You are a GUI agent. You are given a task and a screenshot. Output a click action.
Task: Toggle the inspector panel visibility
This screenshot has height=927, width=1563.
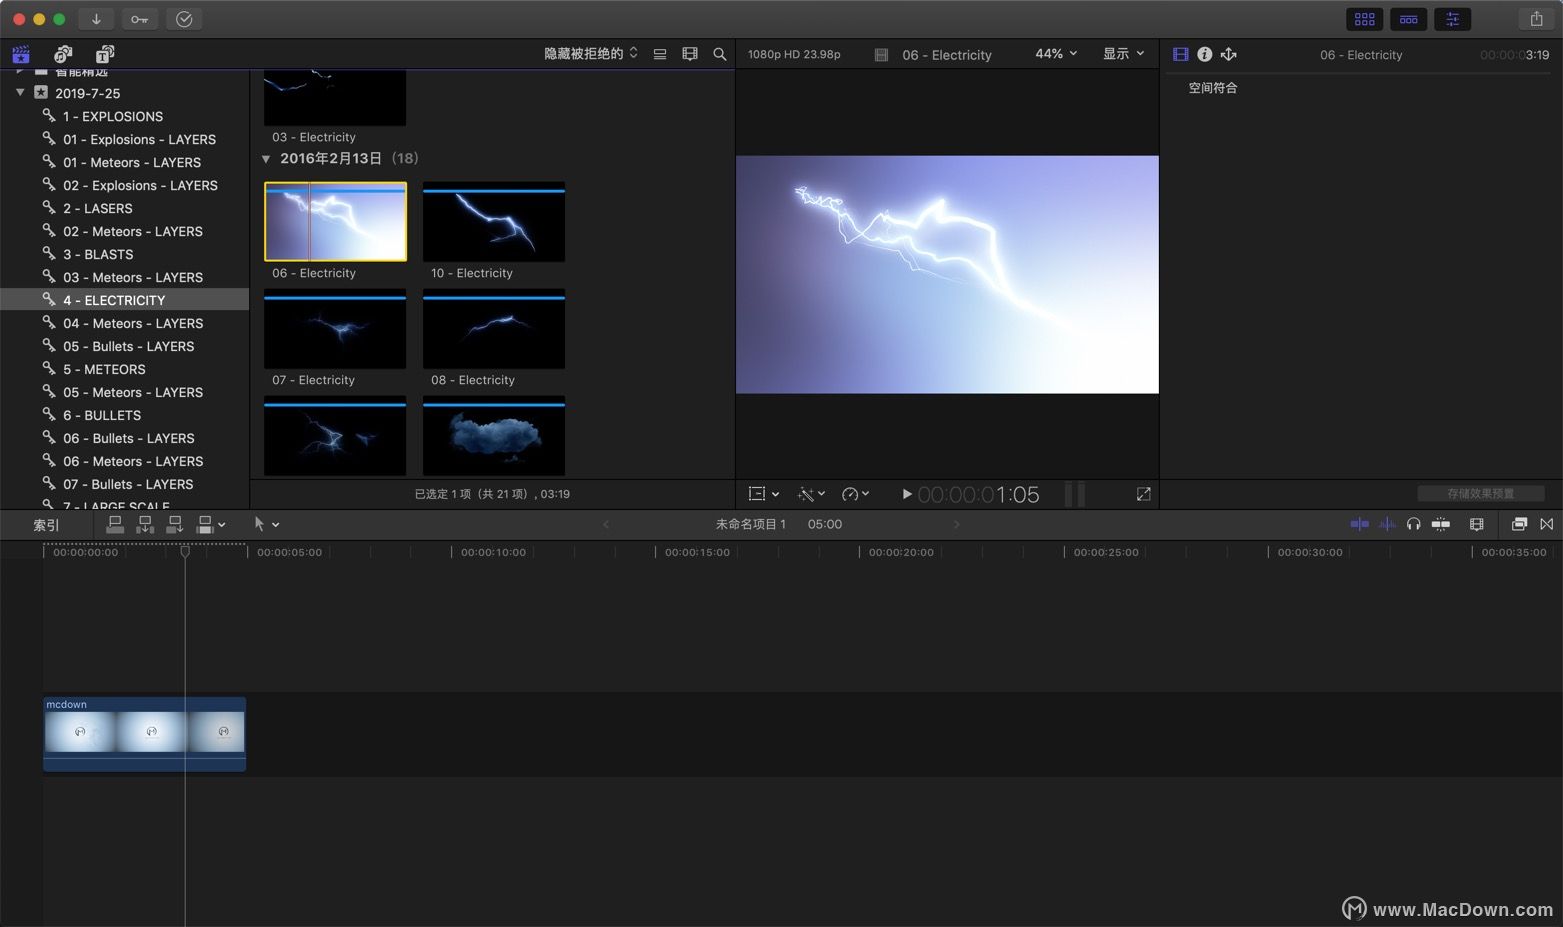1452,19
